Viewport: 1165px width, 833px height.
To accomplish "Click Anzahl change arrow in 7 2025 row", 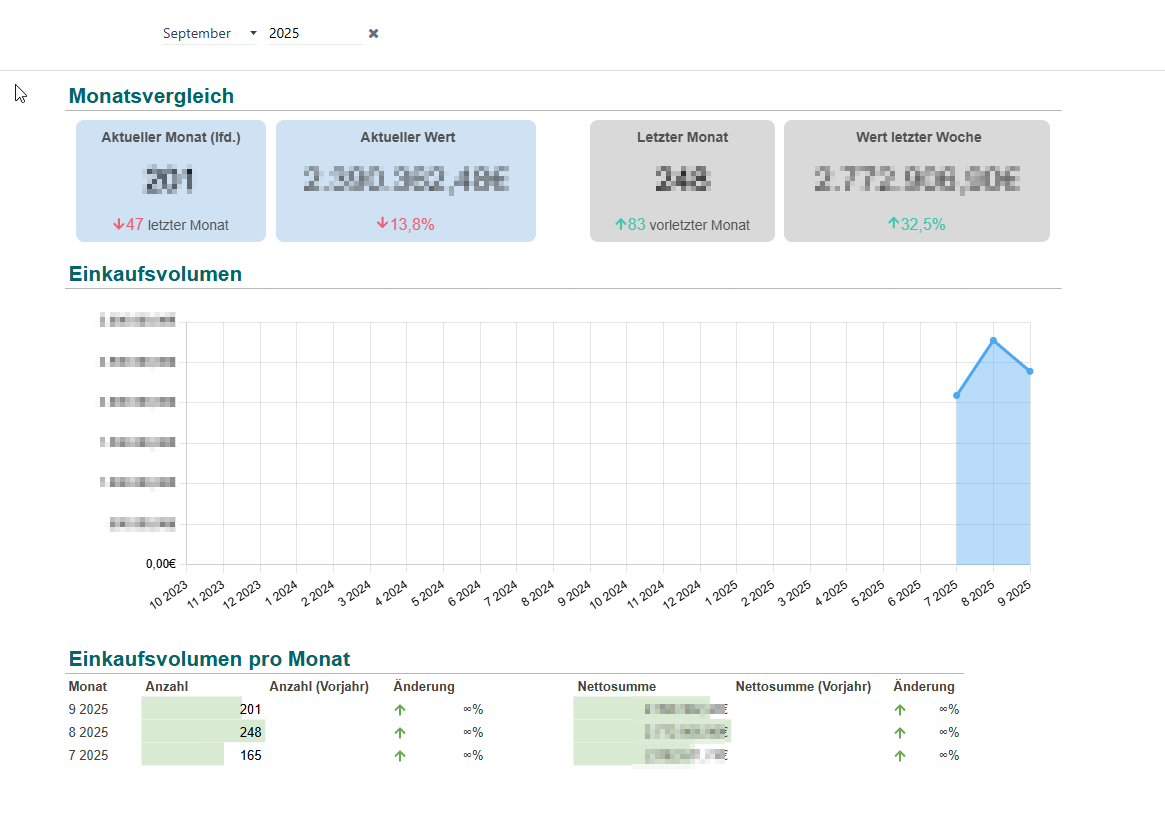I will pyautogui.click(x=400, y=756).
